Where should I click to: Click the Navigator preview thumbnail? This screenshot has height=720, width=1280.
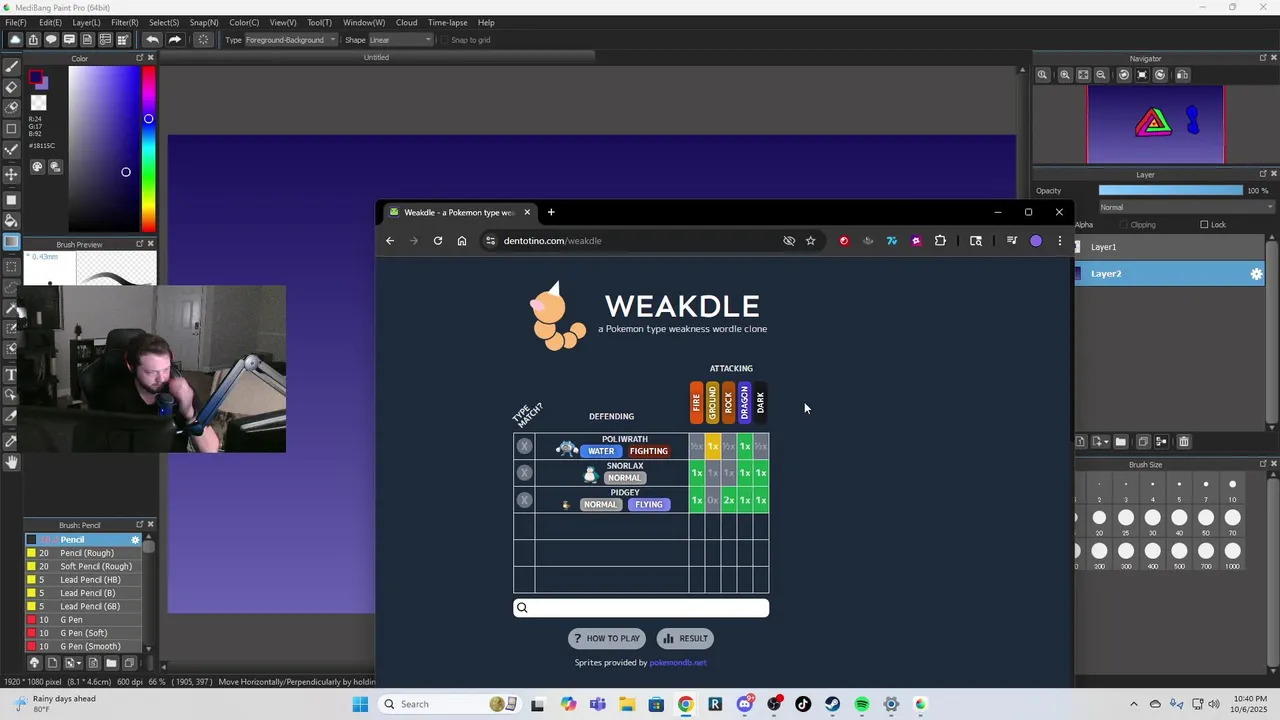tap(1155, 124)
